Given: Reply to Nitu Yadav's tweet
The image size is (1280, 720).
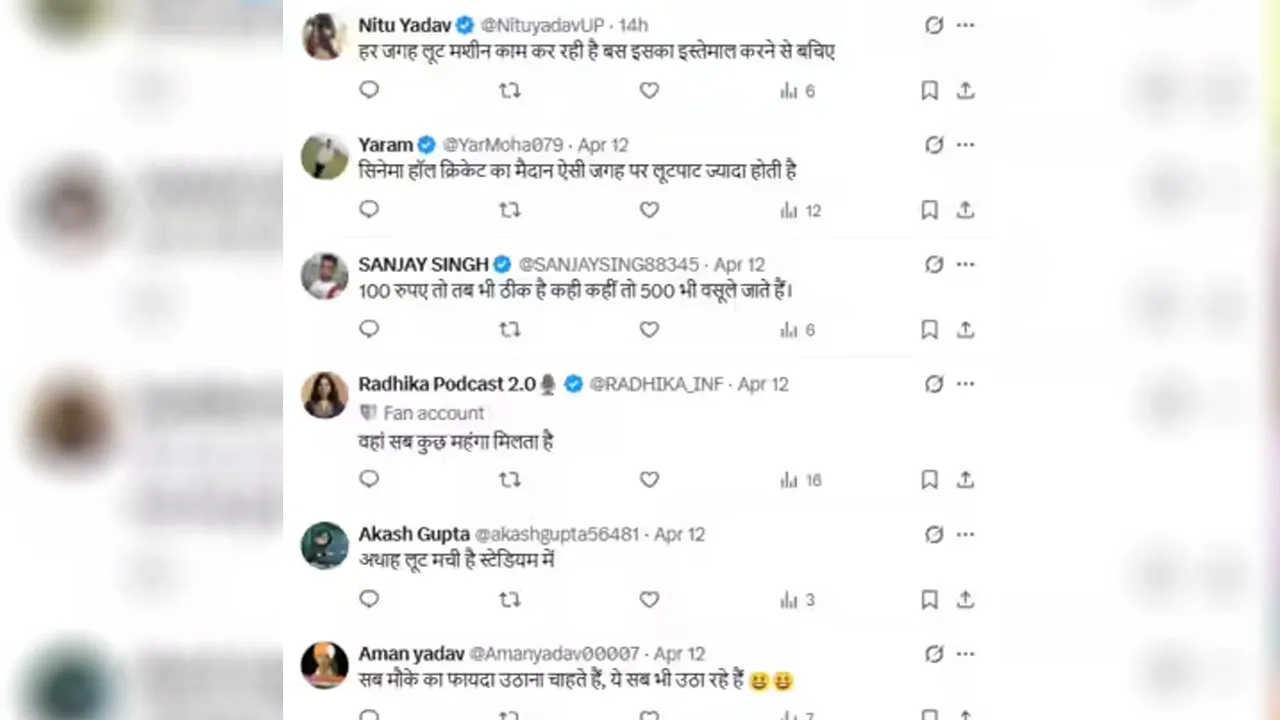Looking at the screenshot, I should pyautogui.click(x=369, y=90).
